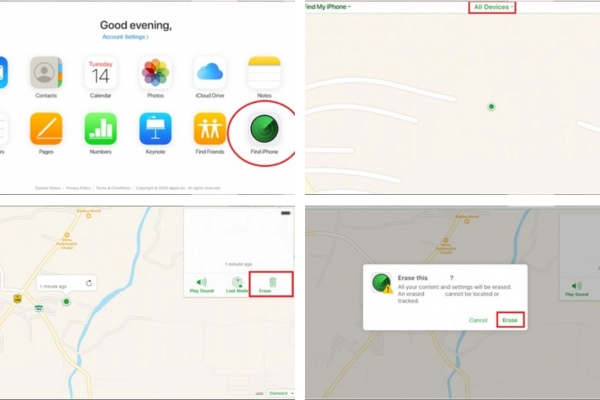Cancel the Erase confirmation dialog
The image size is (600, 400).
(x=478, y=320)
